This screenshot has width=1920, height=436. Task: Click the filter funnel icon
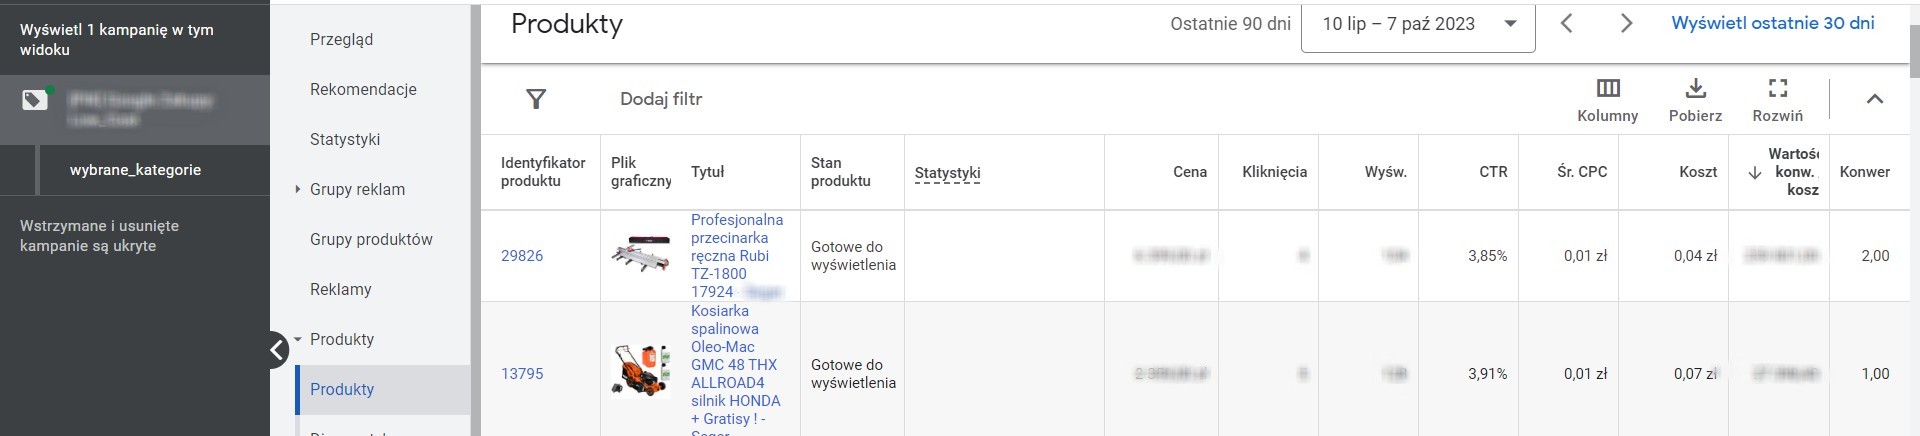pyautogui.click(x=536, y=98)
